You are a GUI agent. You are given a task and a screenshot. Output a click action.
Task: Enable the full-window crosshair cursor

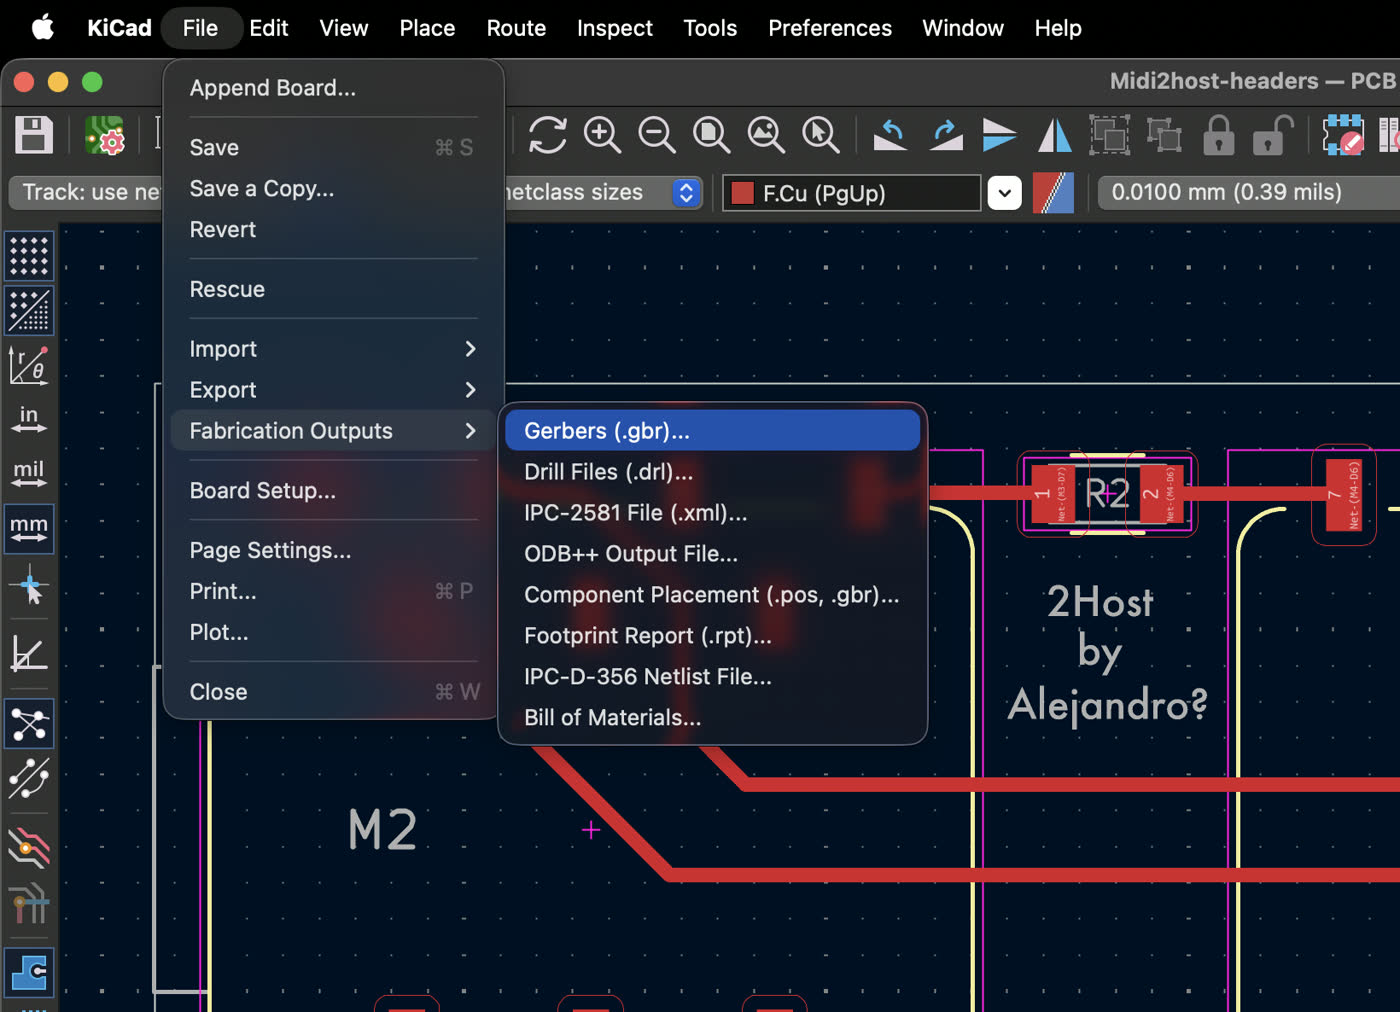pos(29,587)
